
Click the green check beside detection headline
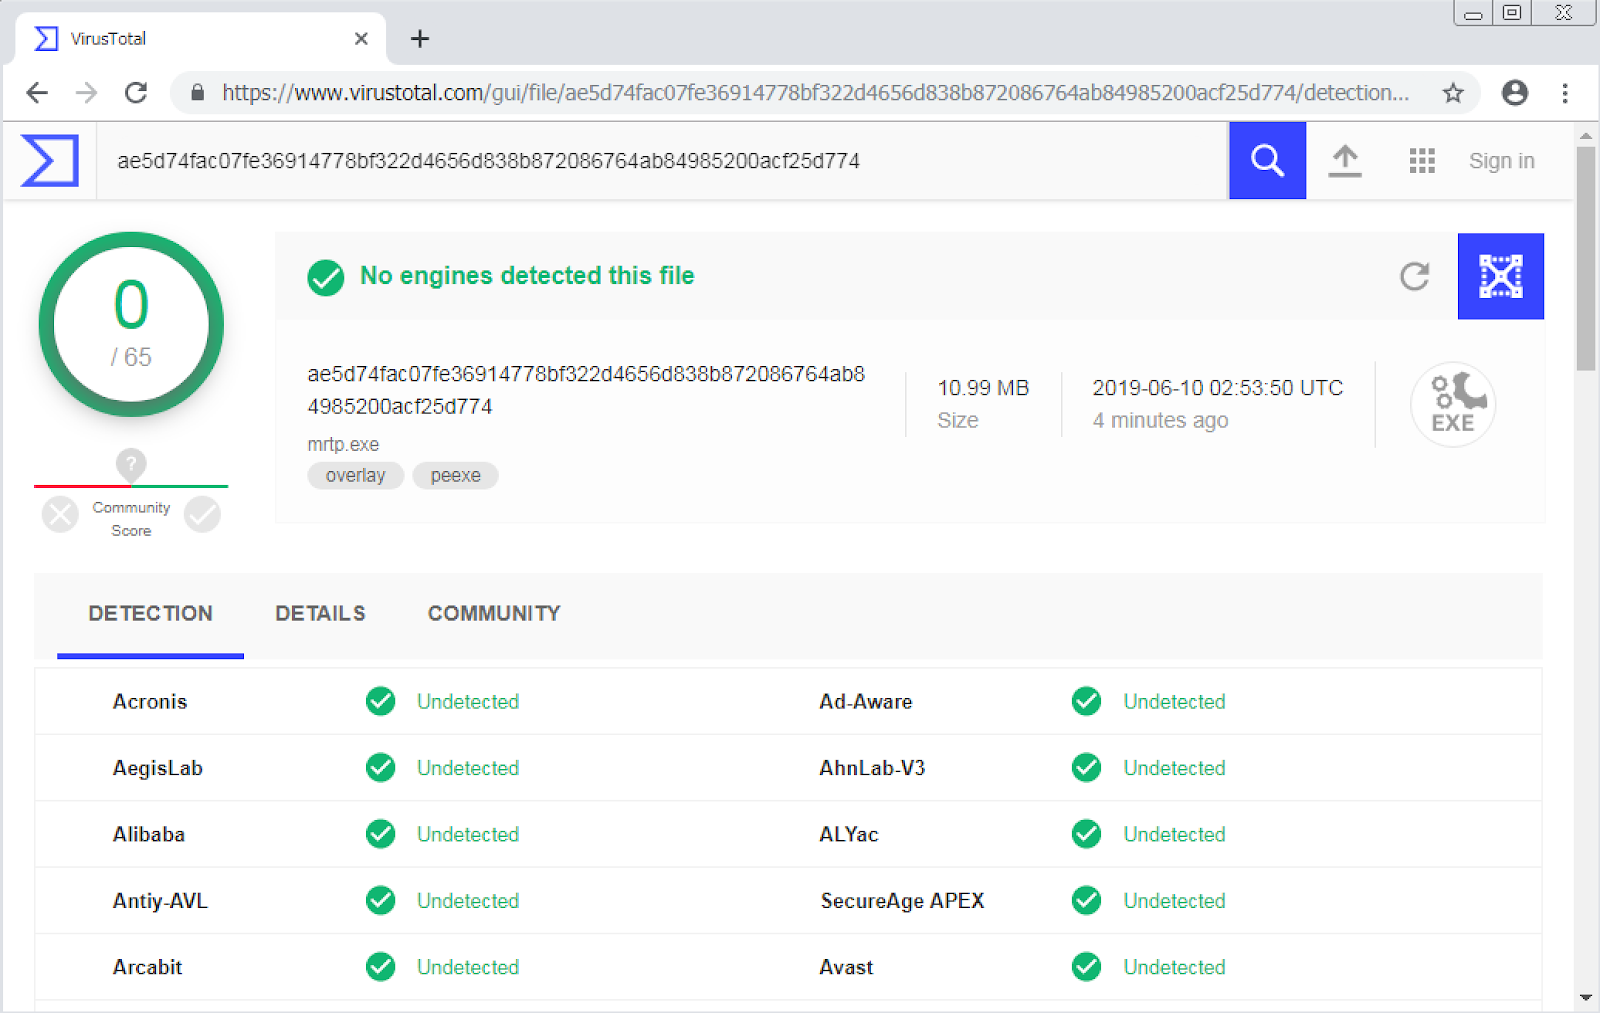click(326, 277)
